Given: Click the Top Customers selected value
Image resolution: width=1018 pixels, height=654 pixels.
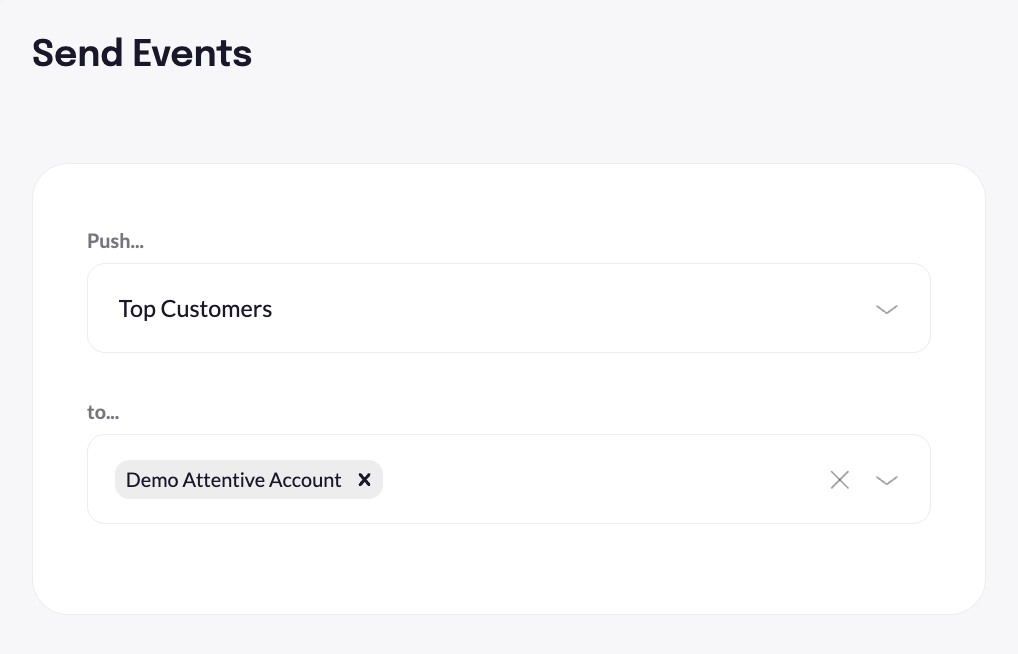Looking at the screenshot, I should pyautogui.click(x=195, y=309).
